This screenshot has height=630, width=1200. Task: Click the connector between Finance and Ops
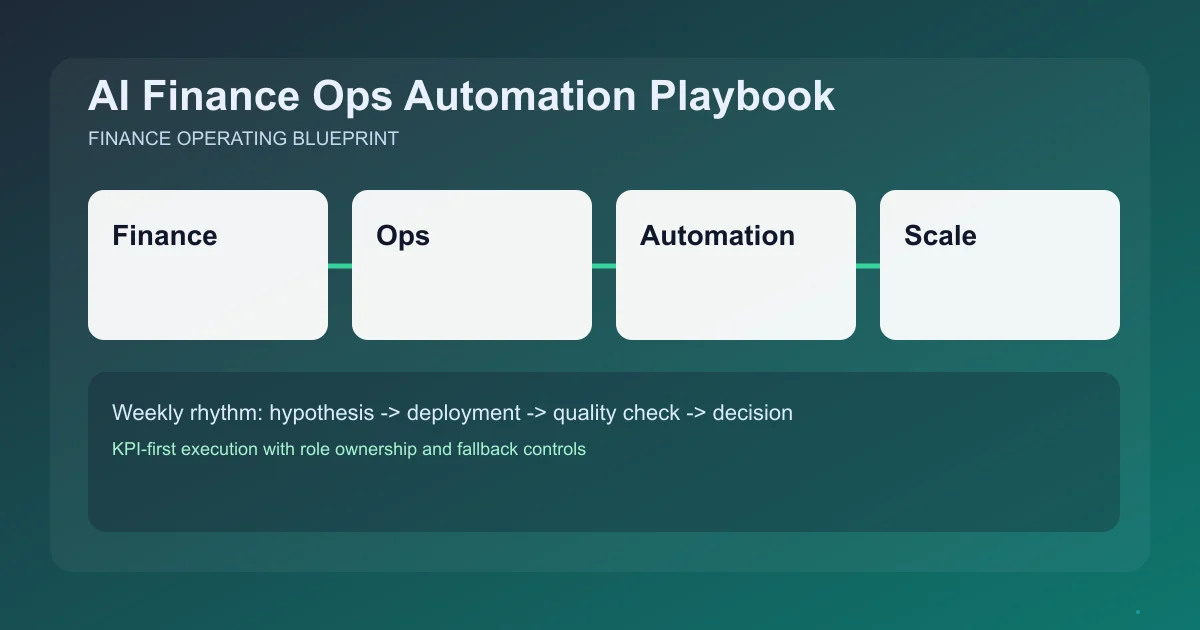(340, 265)
